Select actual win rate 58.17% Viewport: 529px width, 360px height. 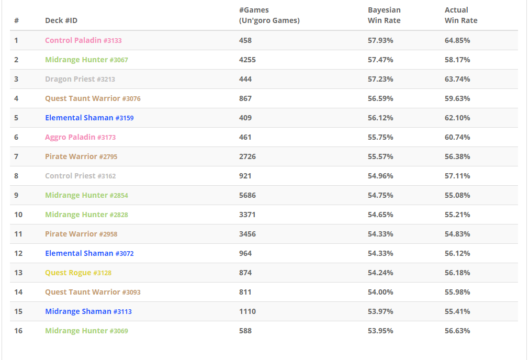[x=457, y=60]
